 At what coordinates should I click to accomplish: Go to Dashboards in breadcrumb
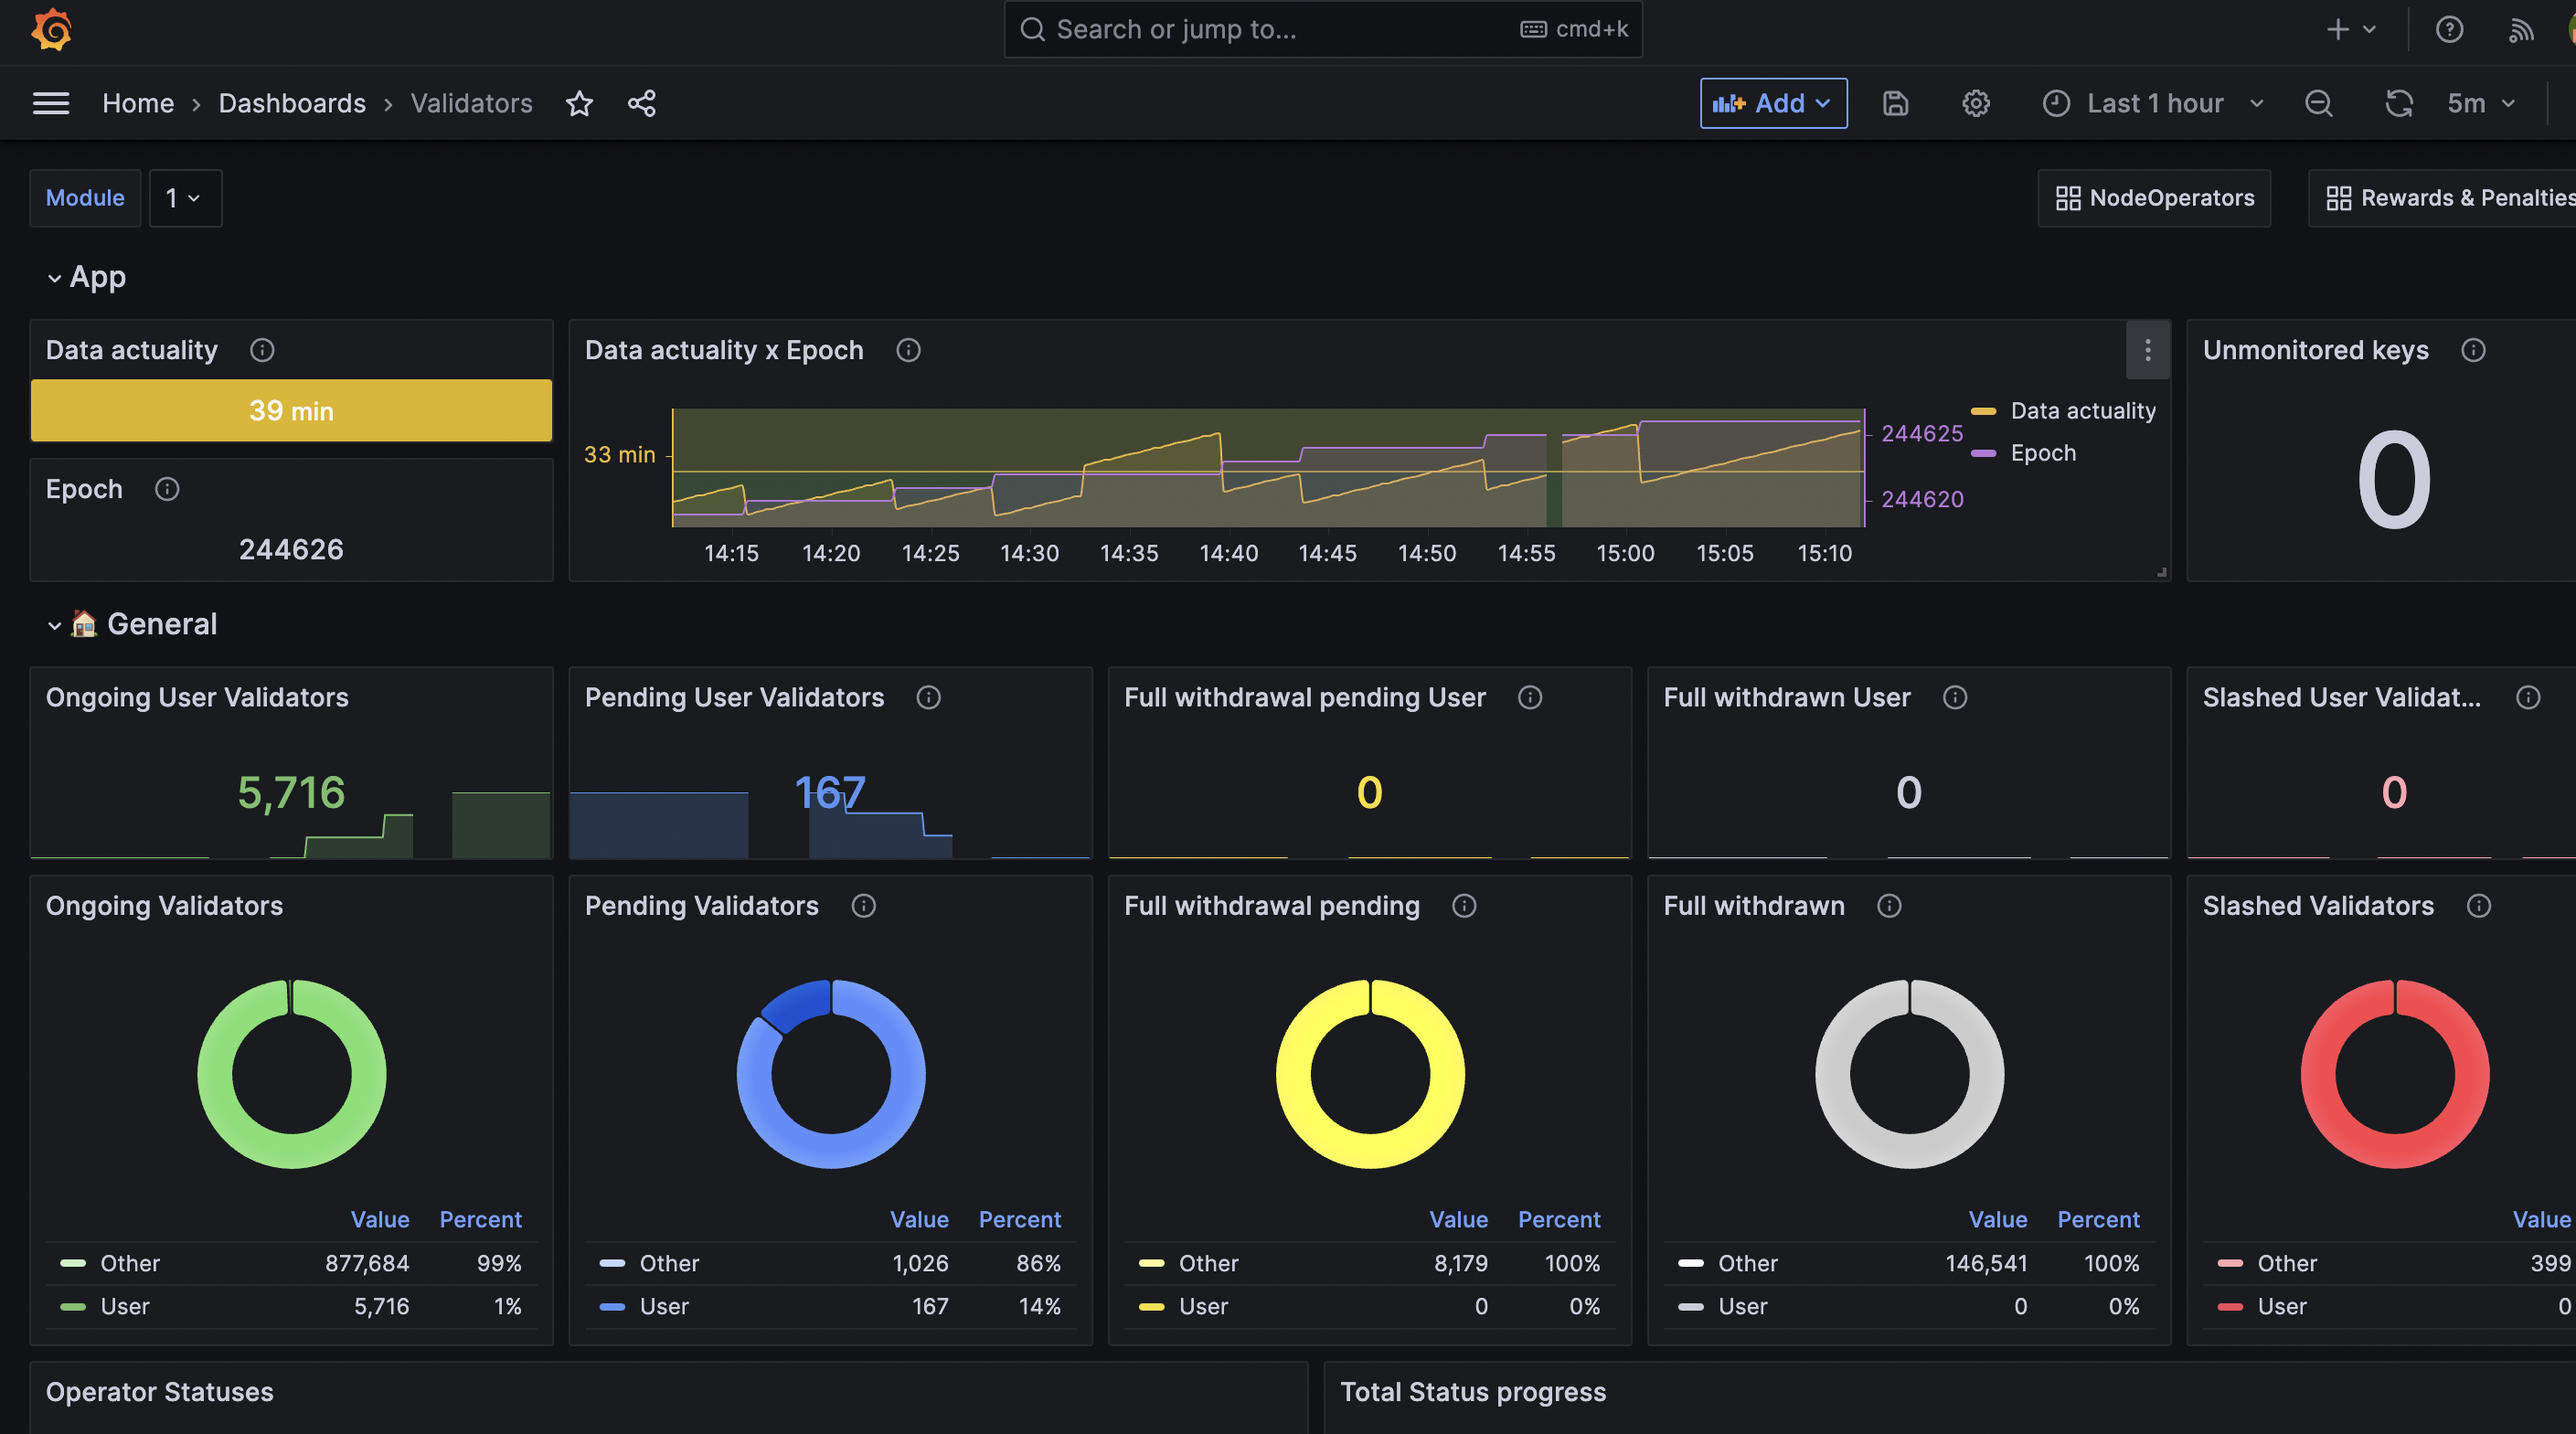click(x=292, y=103)
